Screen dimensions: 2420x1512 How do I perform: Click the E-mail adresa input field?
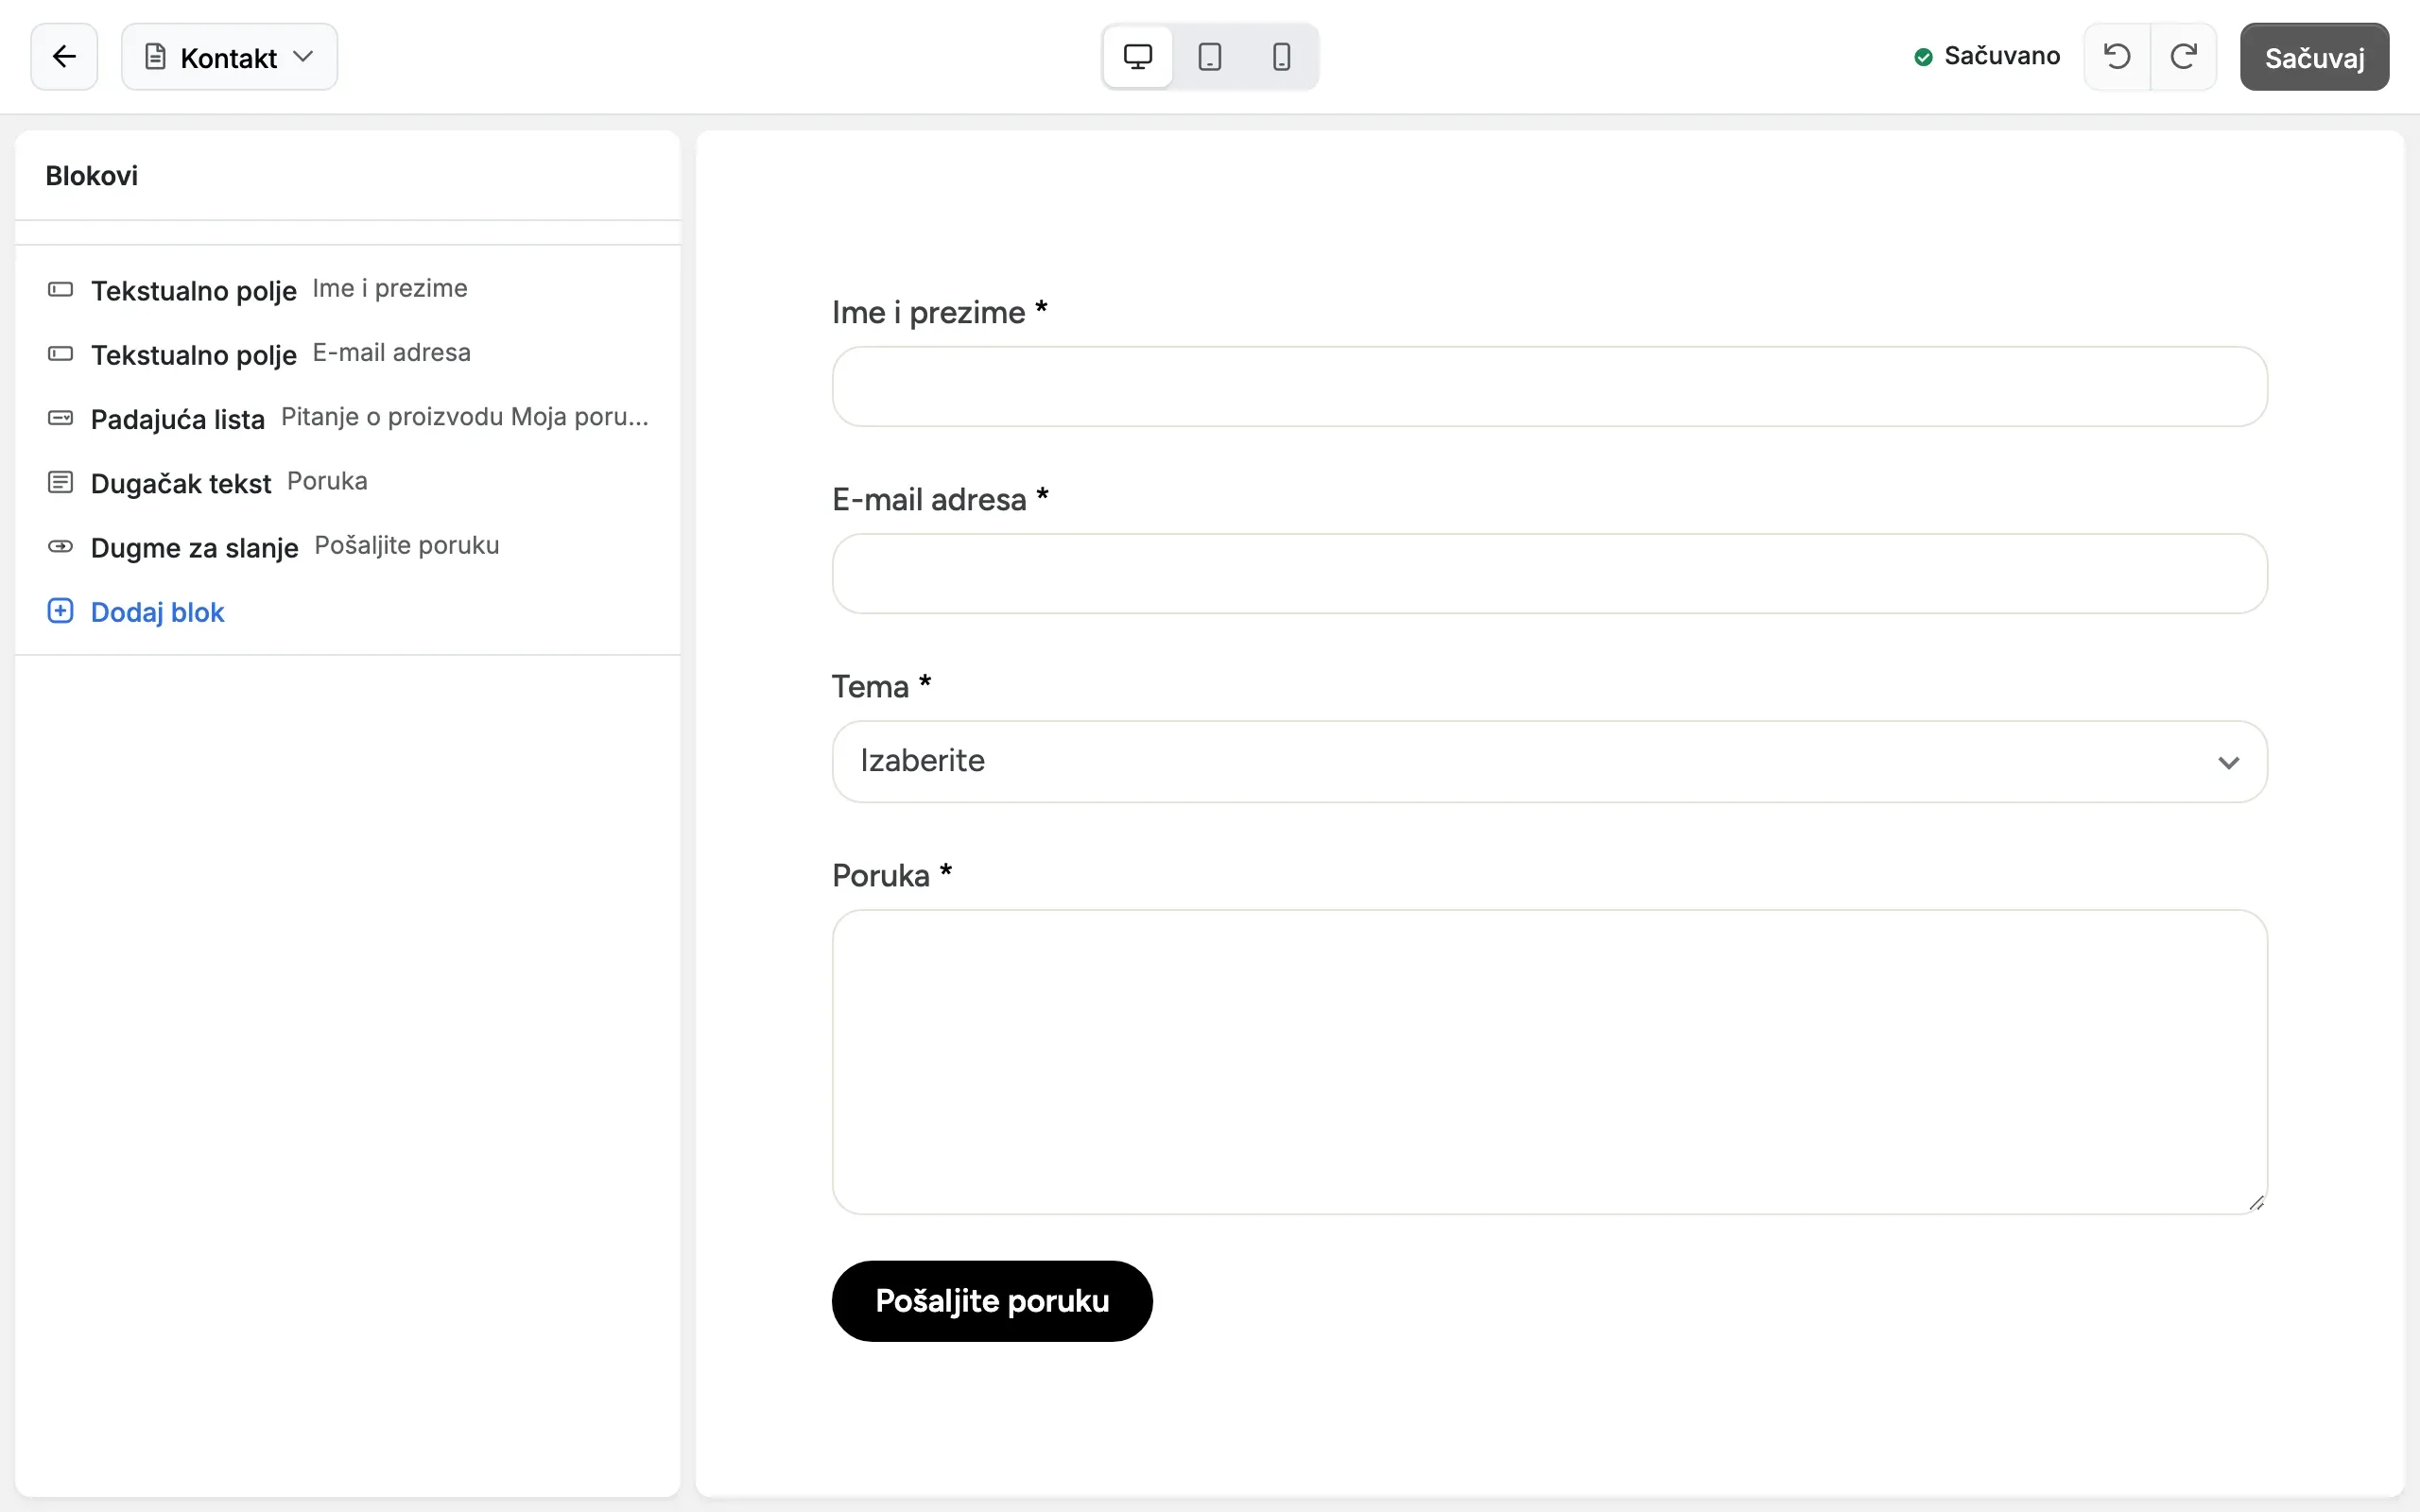pos(1549,574)
